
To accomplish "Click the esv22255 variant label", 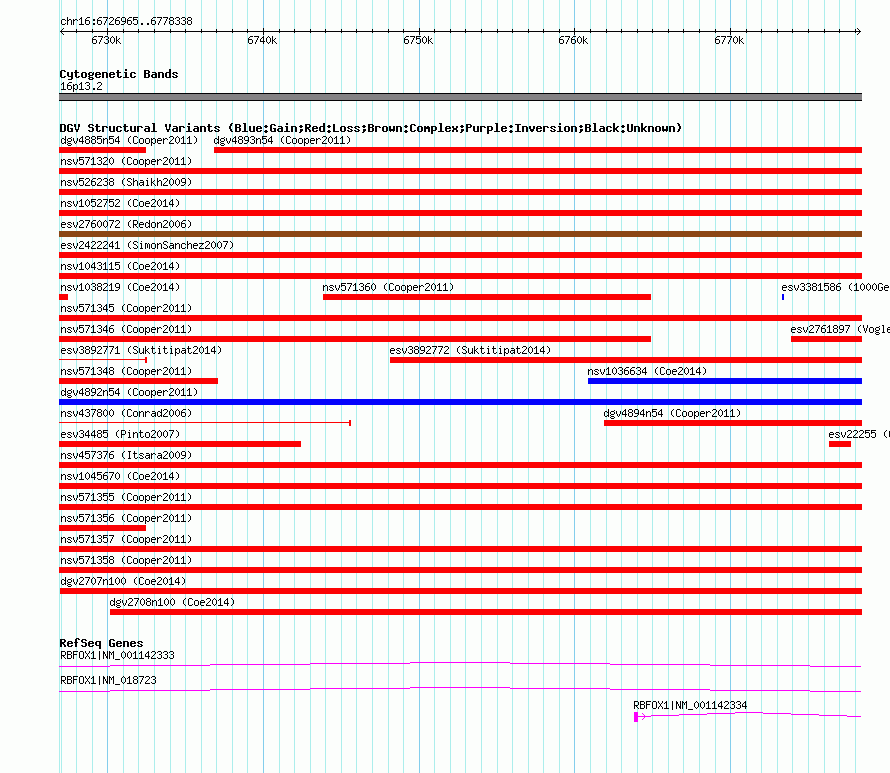I will pyautogui.click(x=858, y=434).
